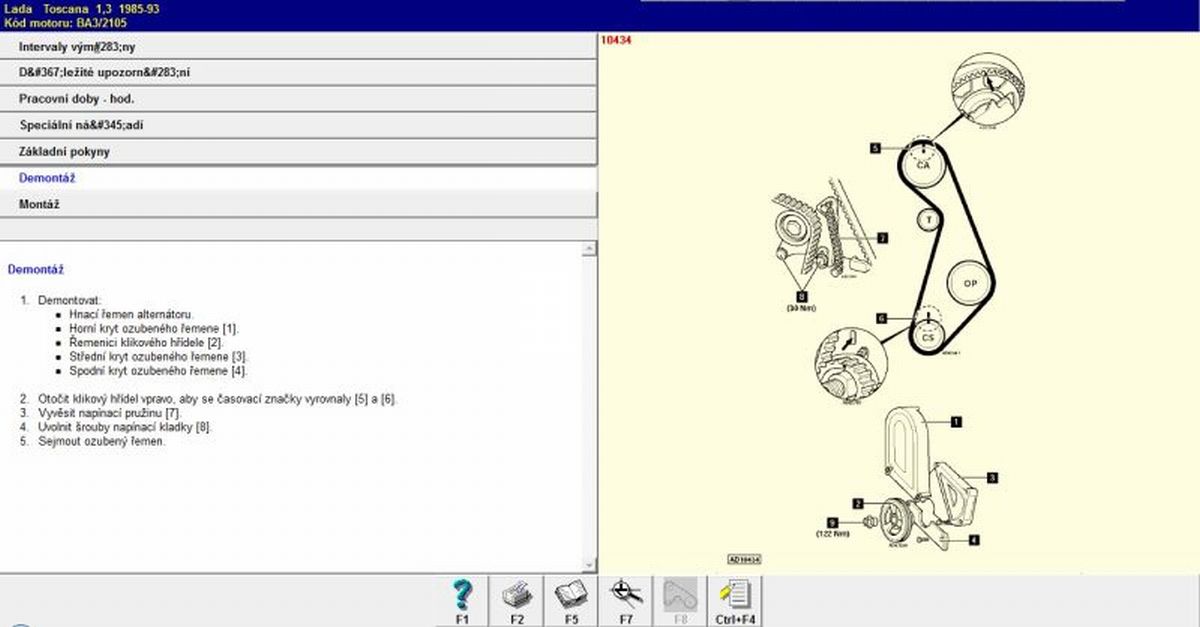
Task: Click the T tensioner pulley in the diagram
Action: [929, 219]
